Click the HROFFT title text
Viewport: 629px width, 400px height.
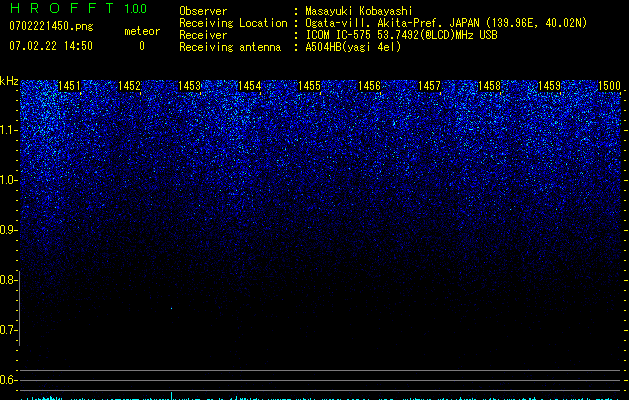pos(62,8)
